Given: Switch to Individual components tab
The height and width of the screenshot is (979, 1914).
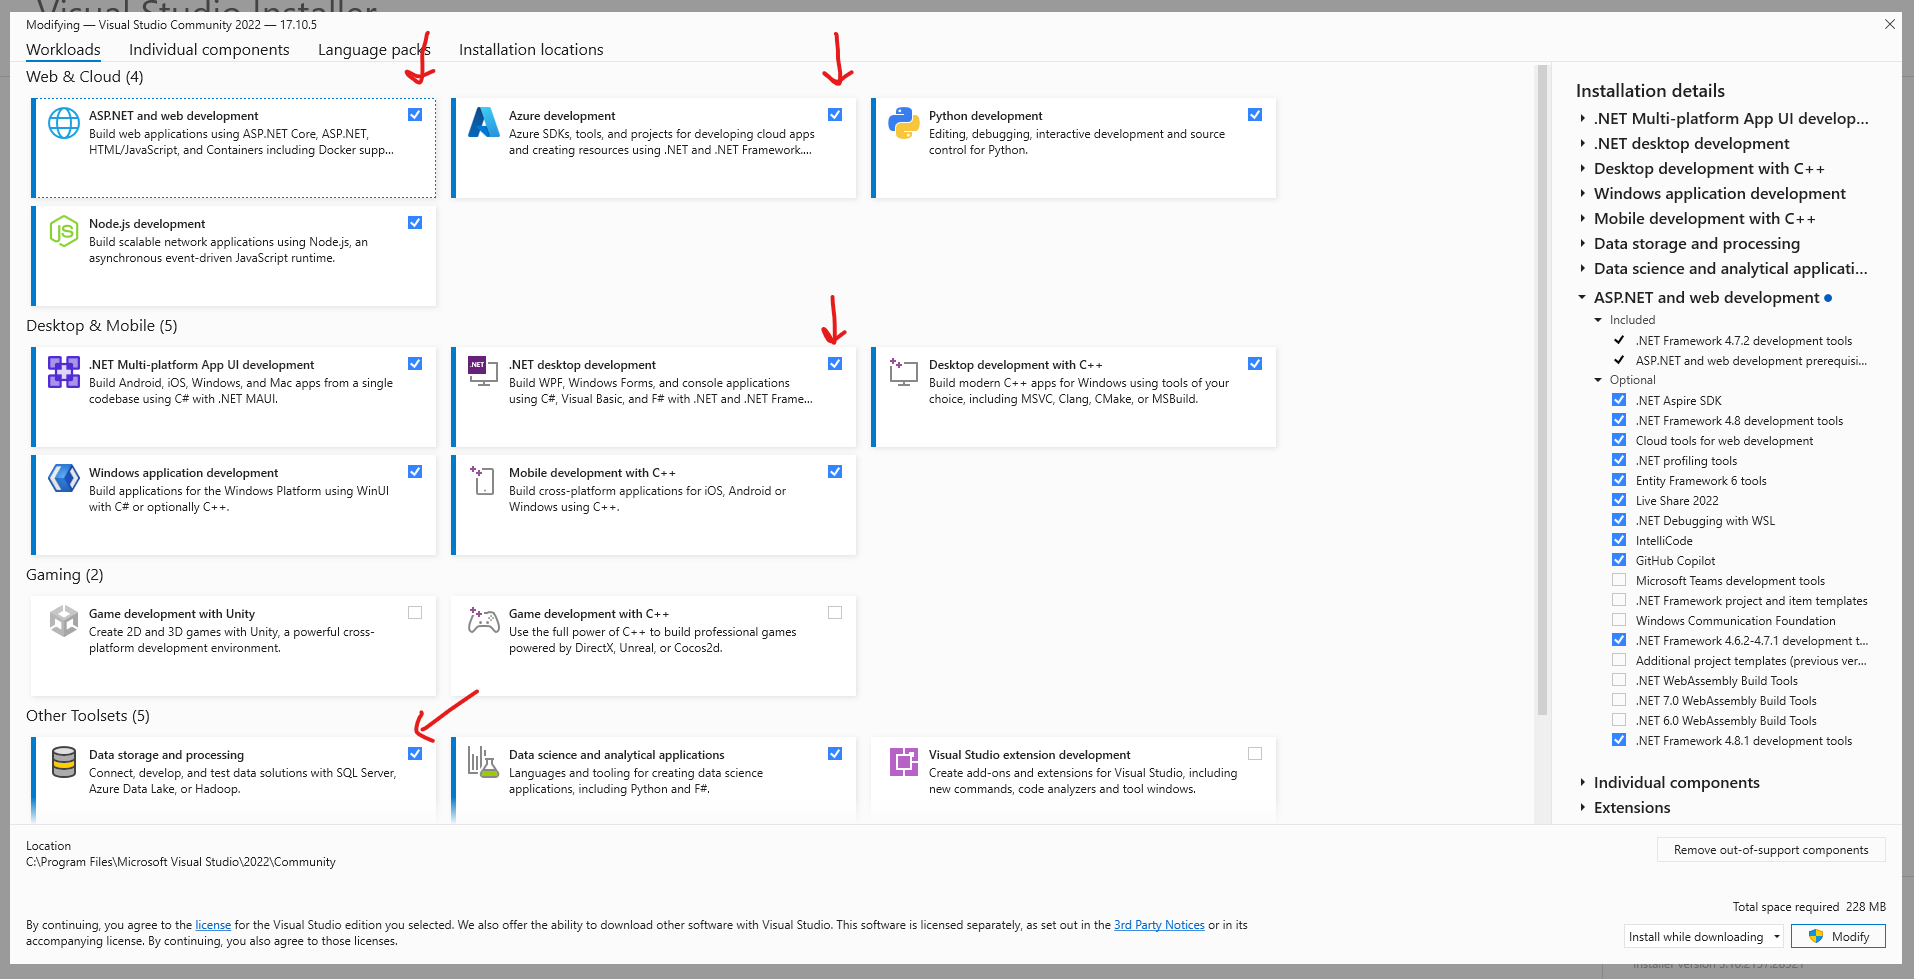Looking at the screenshot, I should (209, 50).
